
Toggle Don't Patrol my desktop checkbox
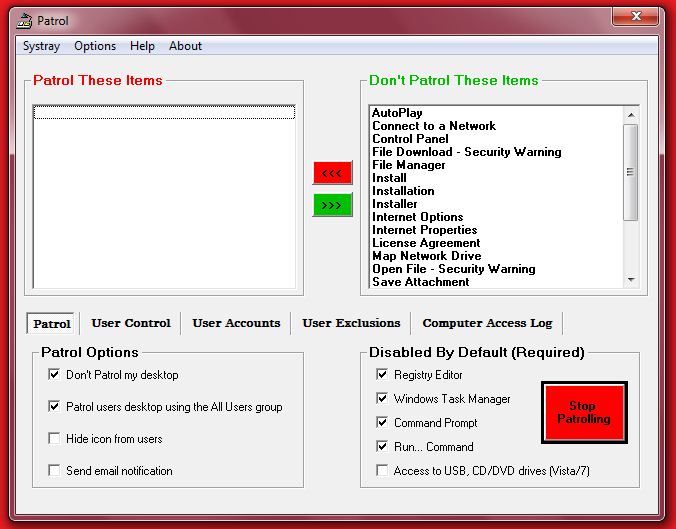[54, 375]
